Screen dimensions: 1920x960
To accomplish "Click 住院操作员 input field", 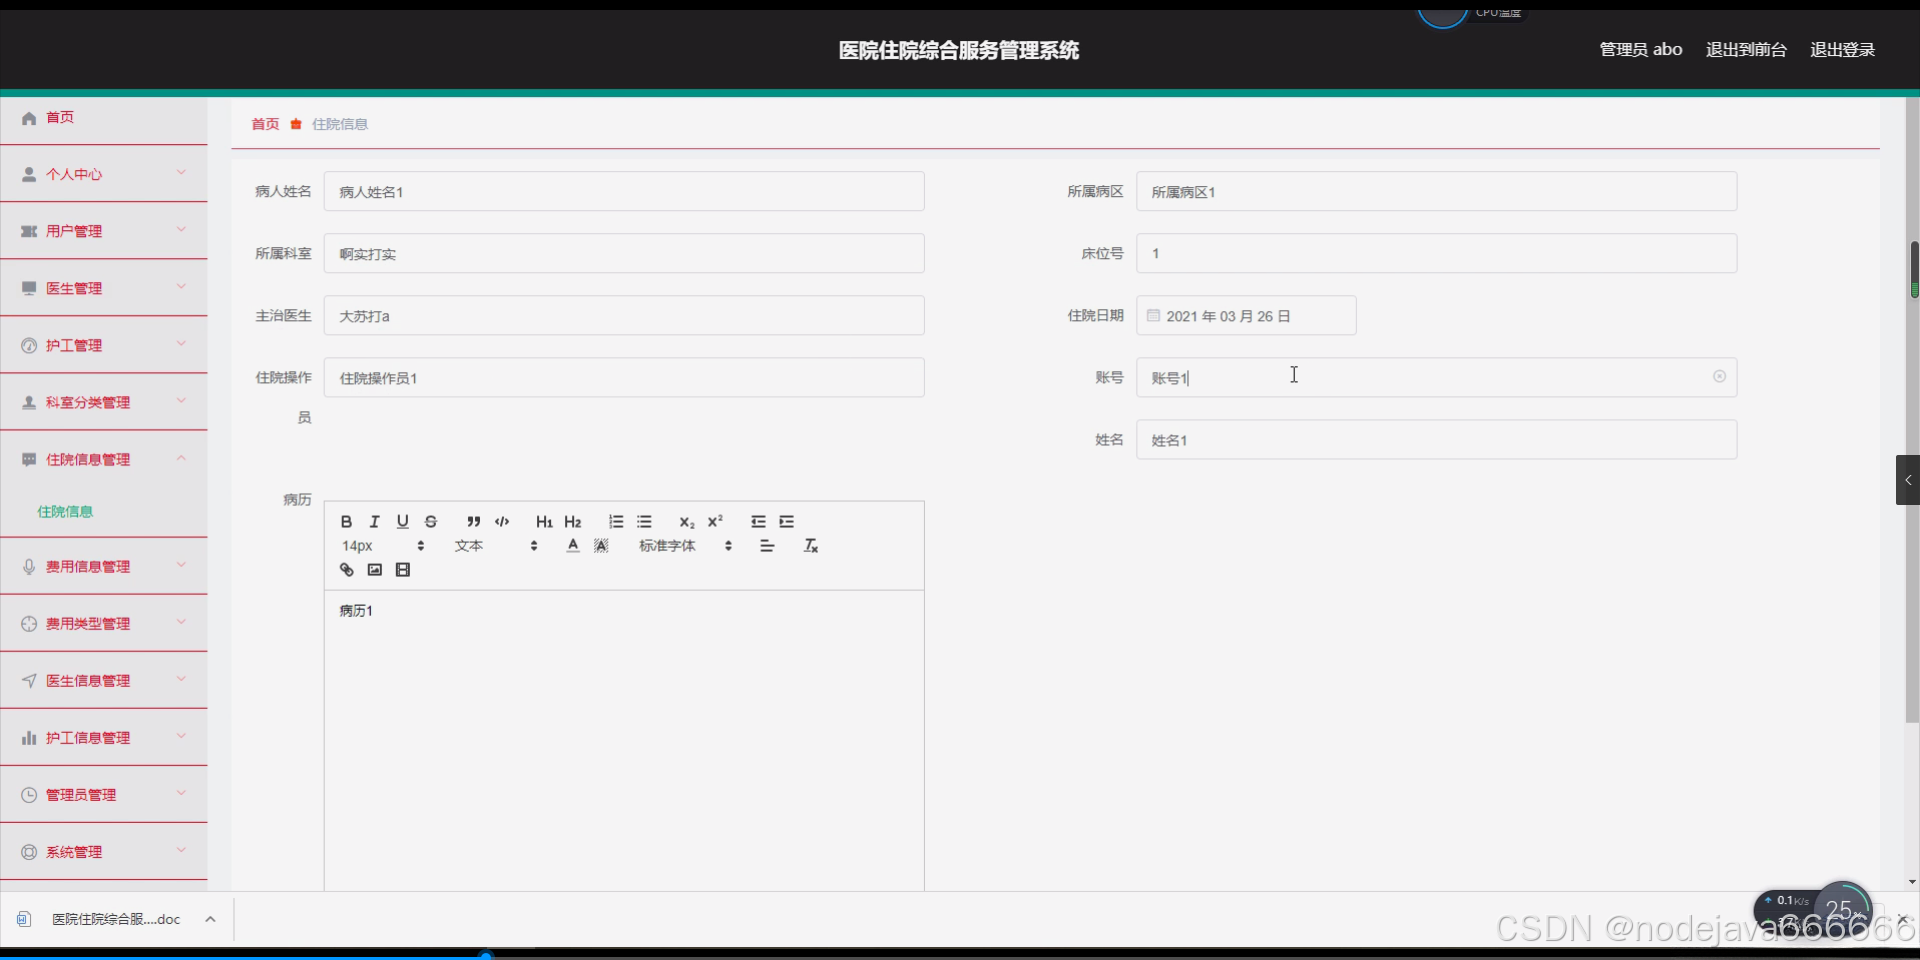I will click(624, 377).
